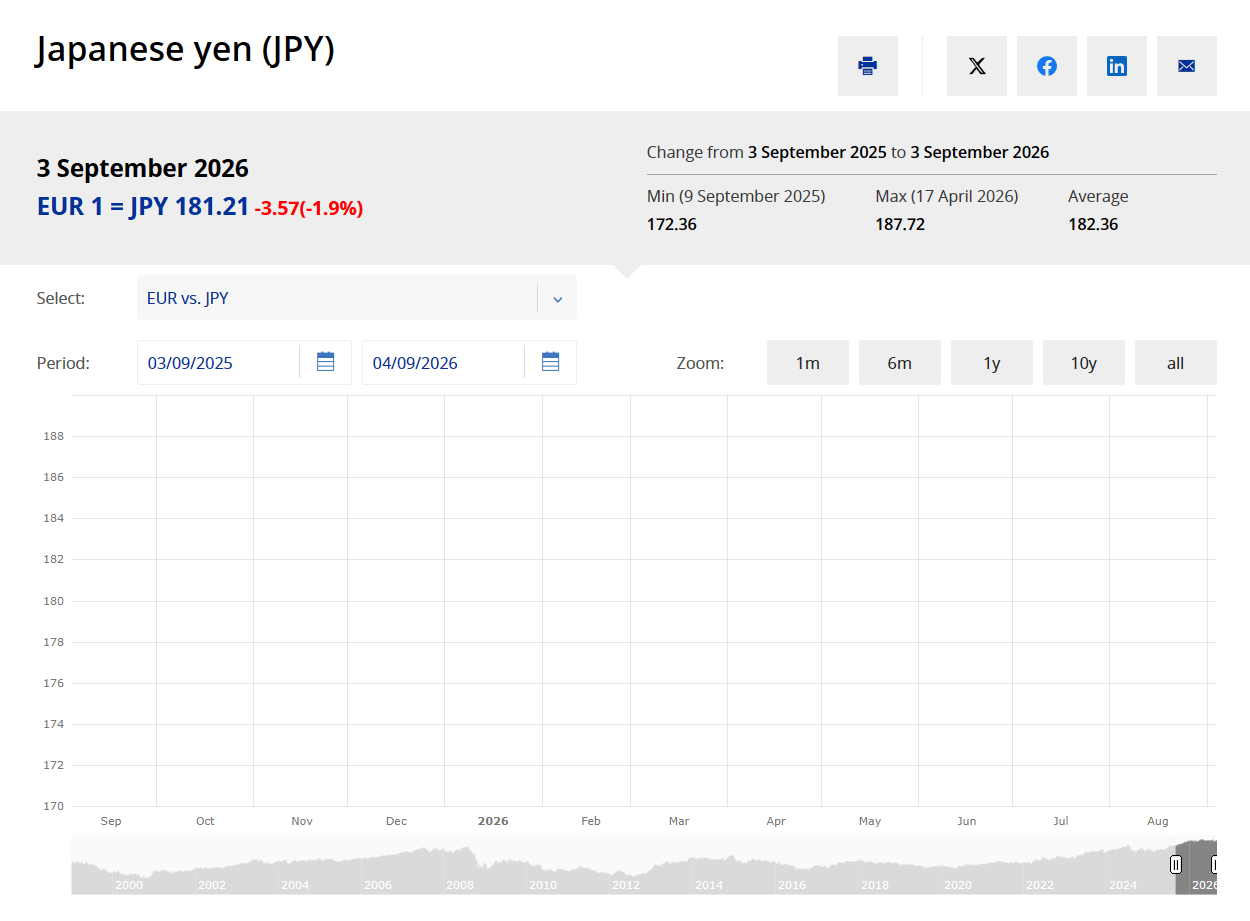Click the red change -3.57(-1.9%)

309,209
